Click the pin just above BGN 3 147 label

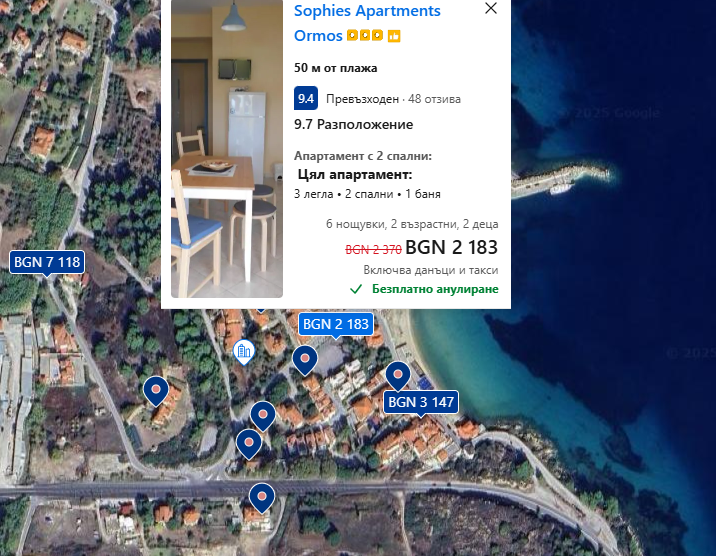coord(398,376)
